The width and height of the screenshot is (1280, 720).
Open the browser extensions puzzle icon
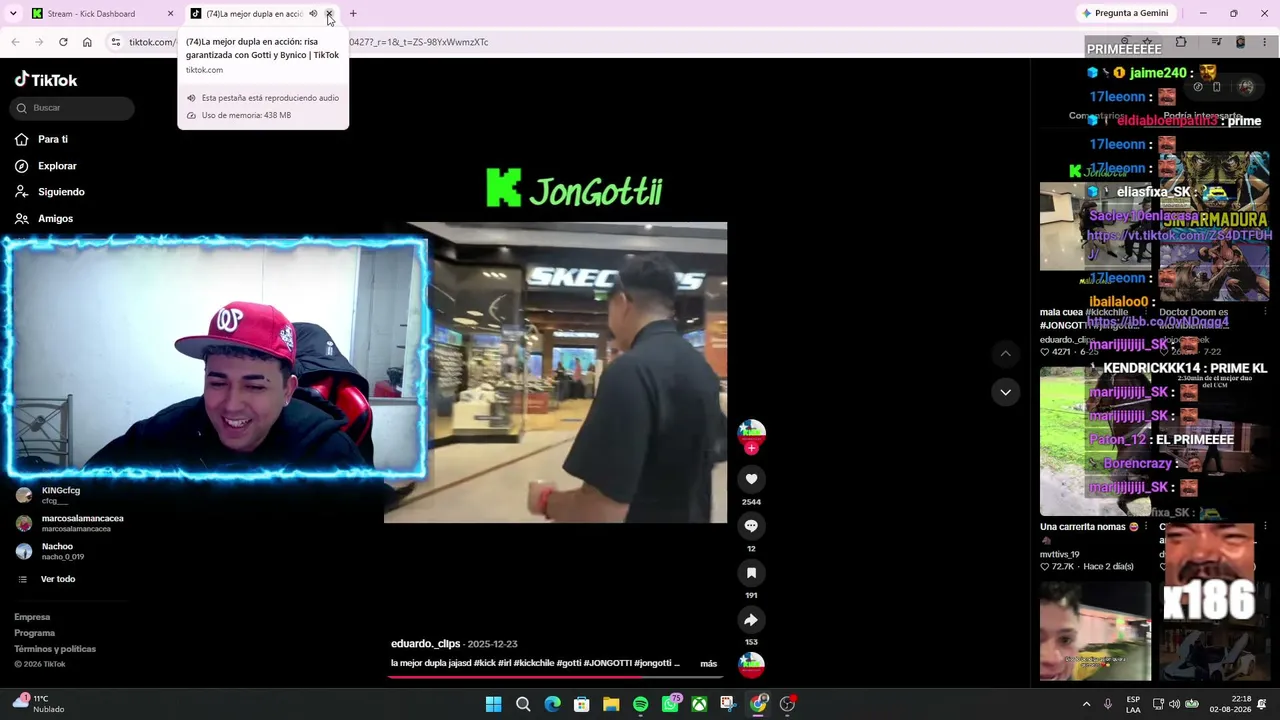tap(1181, 42)
